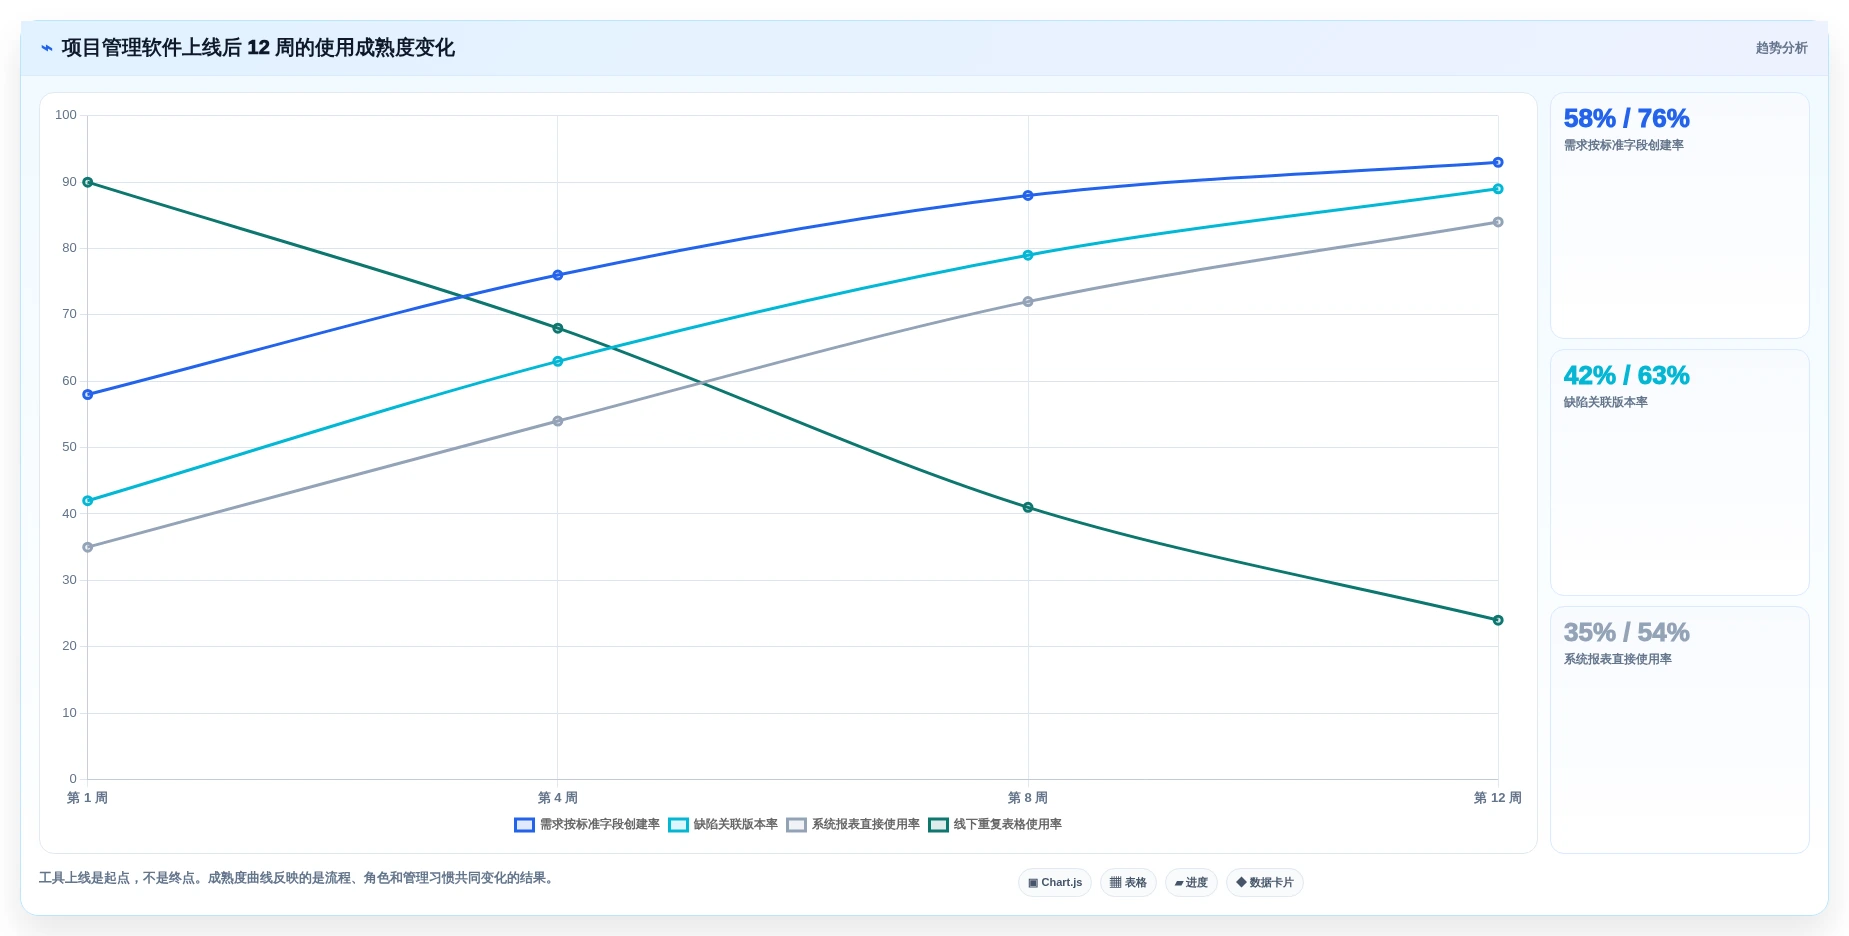This screenshot has height=936, width=1849.
Task: Click the cyan data point at 第 8 周
Action: pos(1028,256)
